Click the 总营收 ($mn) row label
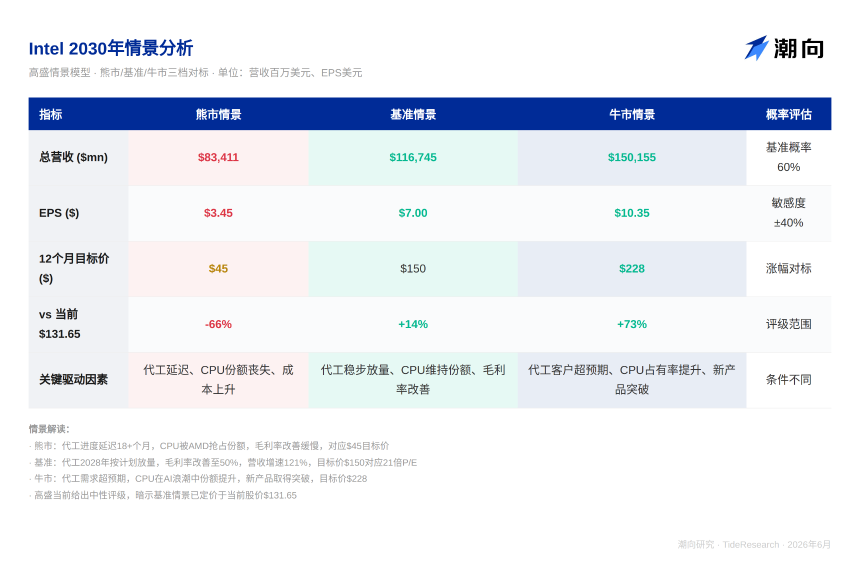 tap(73, 157)
